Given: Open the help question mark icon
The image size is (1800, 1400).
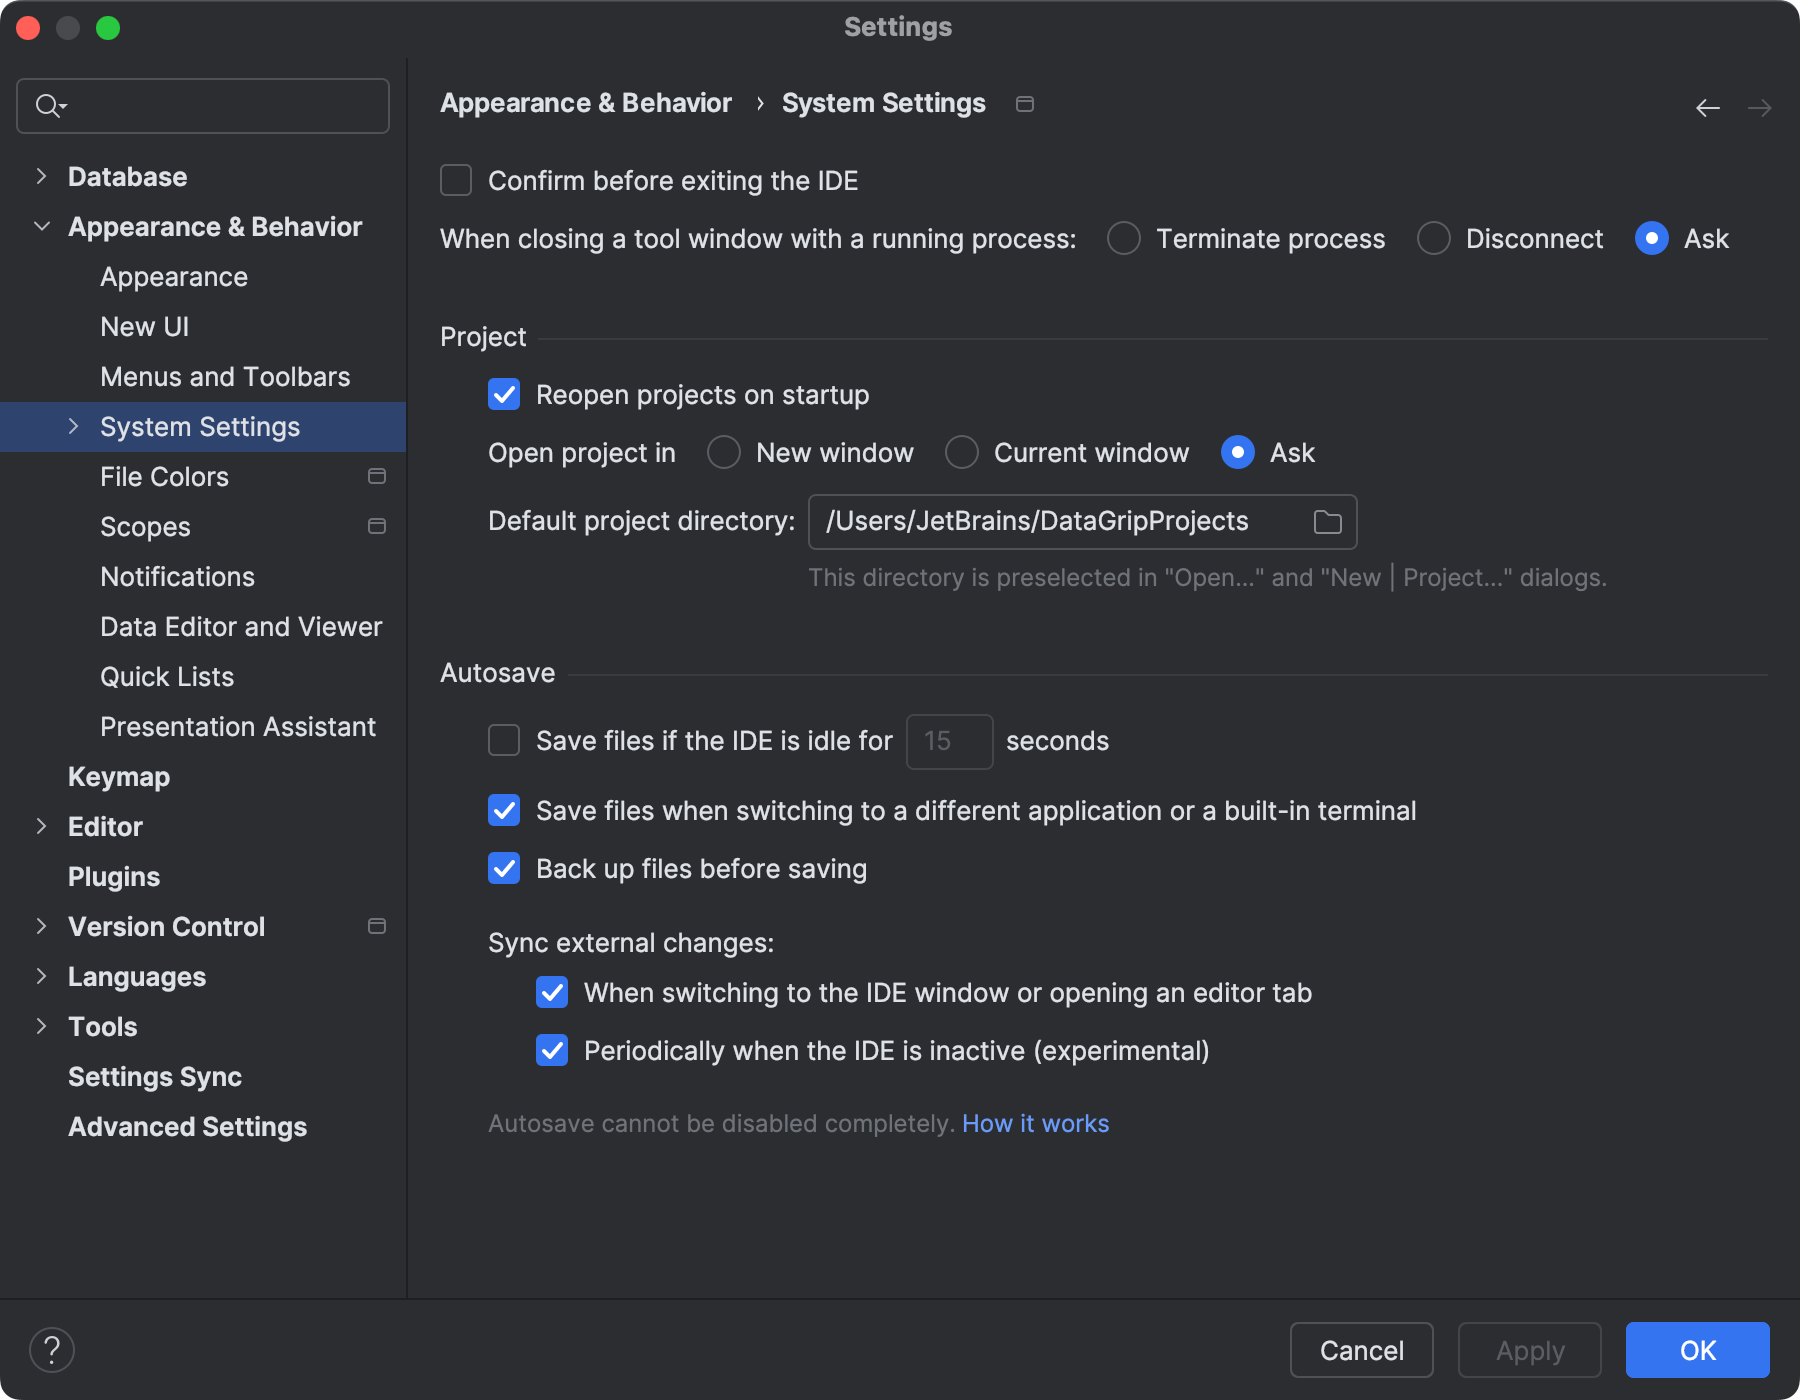Looking at the screenshot, I should click(52, 1349).
